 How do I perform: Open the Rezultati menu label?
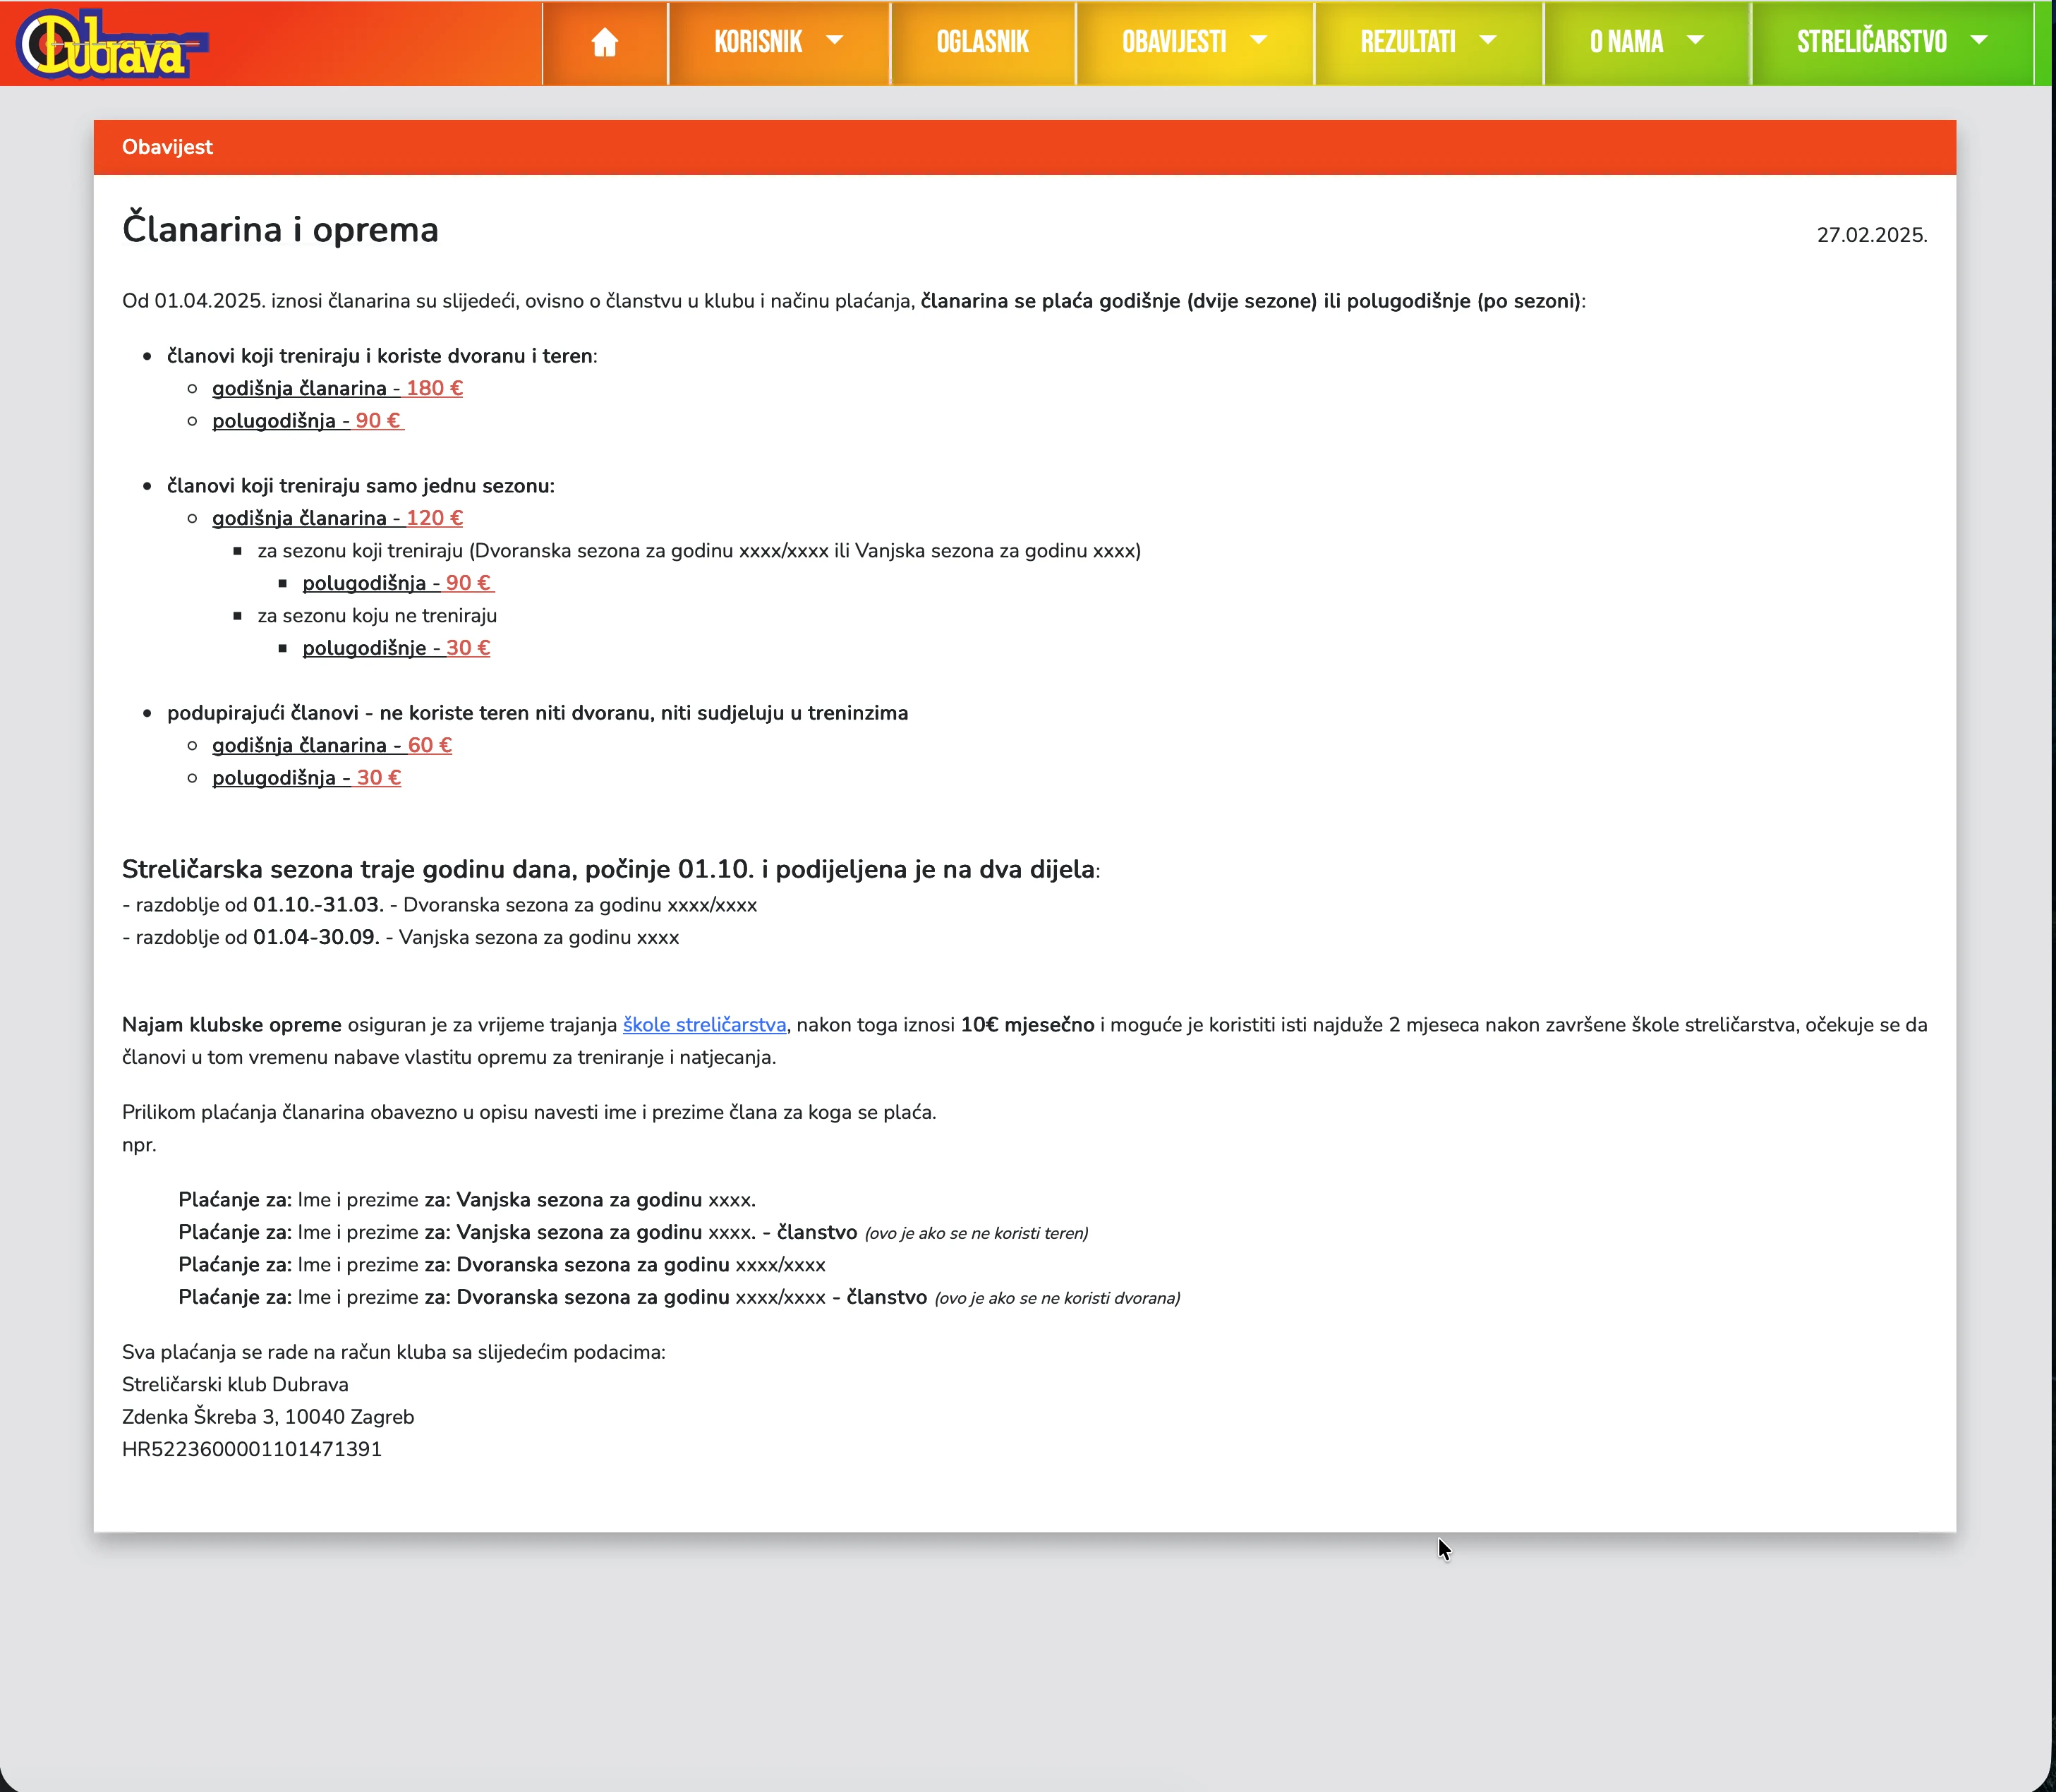pos(1407,42)
